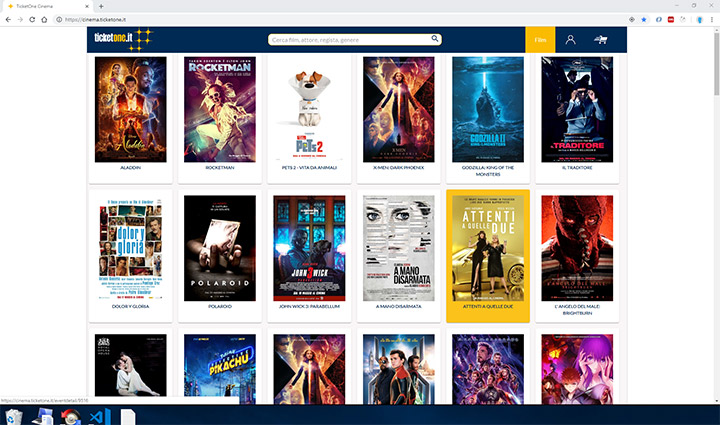The height and width of the screenshot is (425, 720).
Task: Click GODZILLA: KING OF THE MONSTERS title
Action: [488, 171]
